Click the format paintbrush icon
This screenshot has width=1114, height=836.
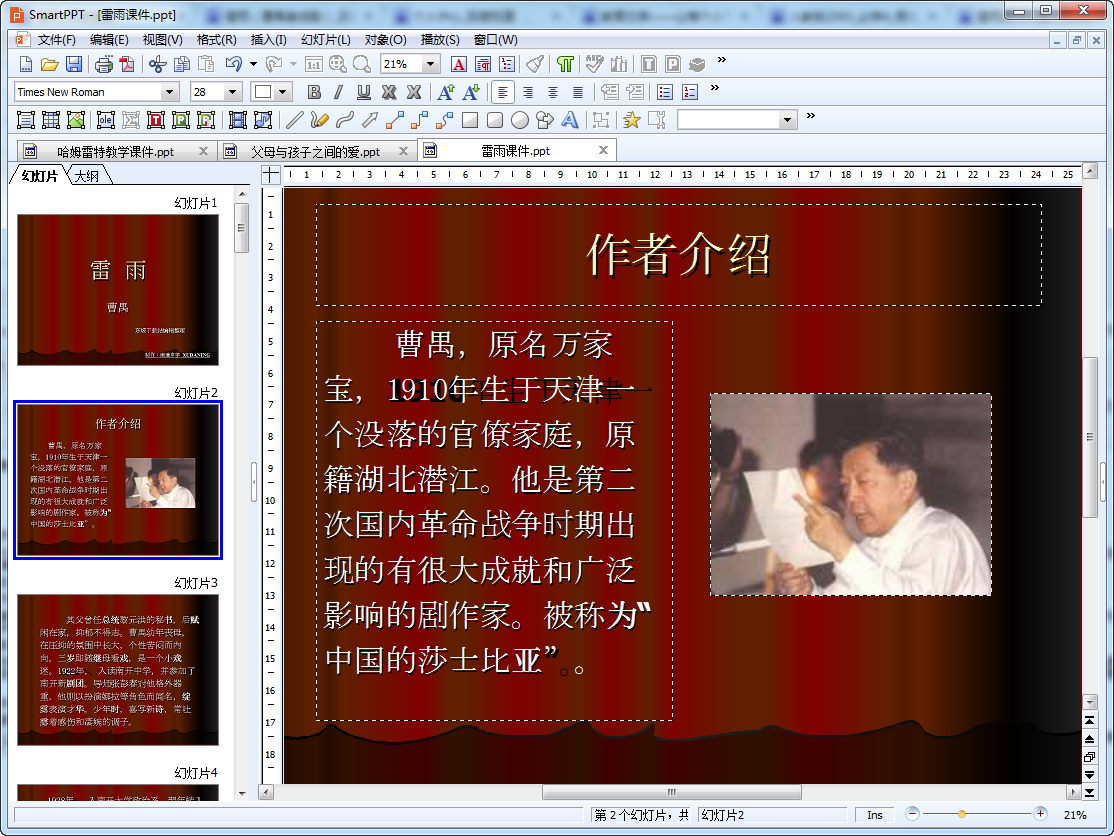pos(535,65)
